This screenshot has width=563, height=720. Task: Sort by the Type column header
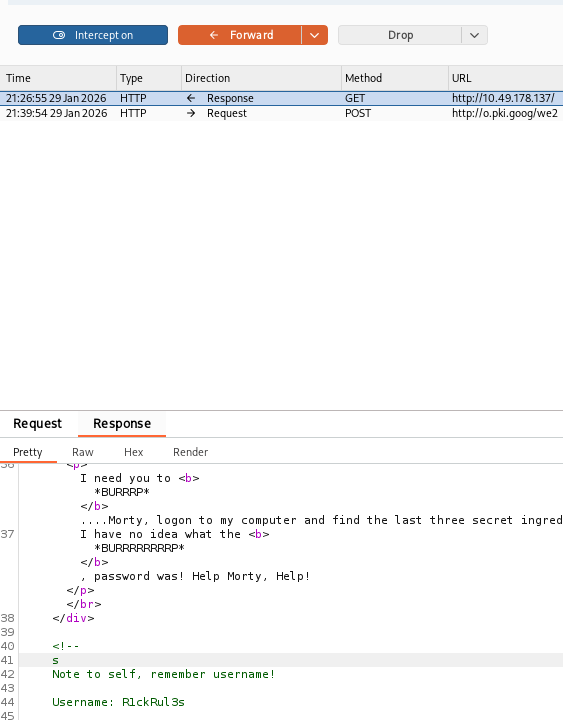(149, 78)
